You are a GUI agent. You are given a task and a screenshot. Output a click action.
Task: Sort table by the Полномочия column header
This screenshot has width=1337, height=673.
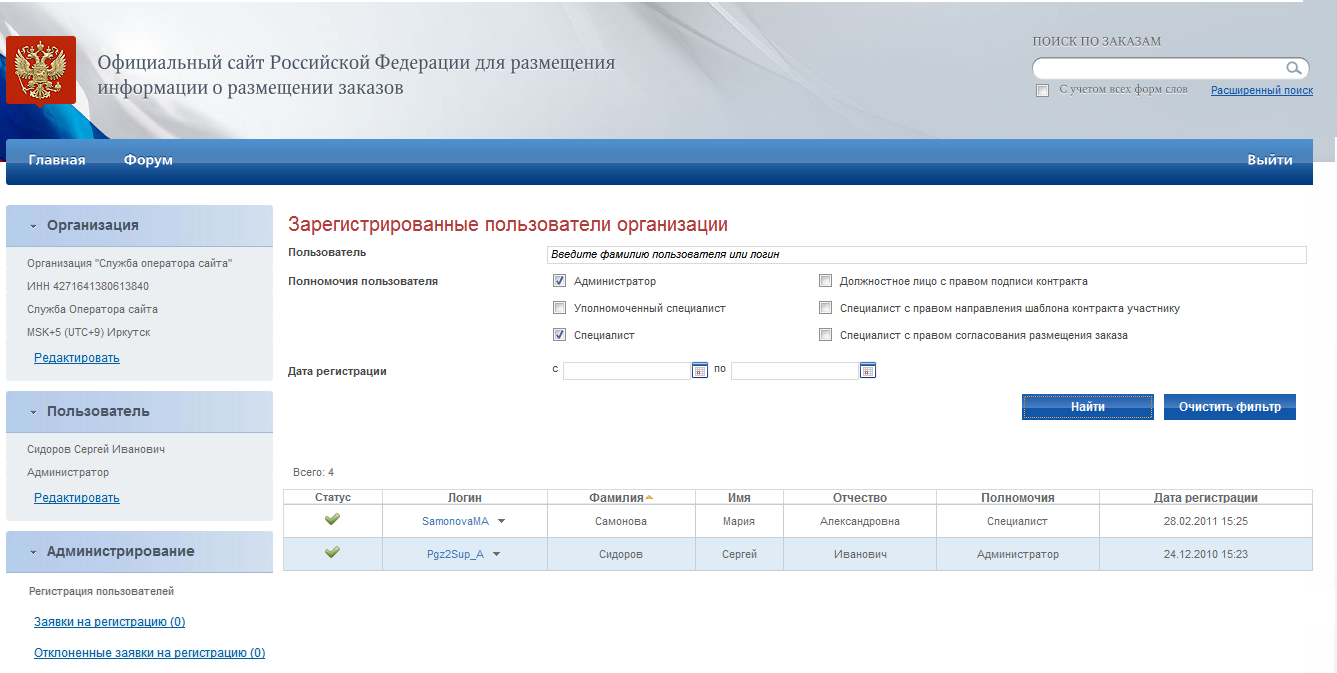(x=1018, y=497)
